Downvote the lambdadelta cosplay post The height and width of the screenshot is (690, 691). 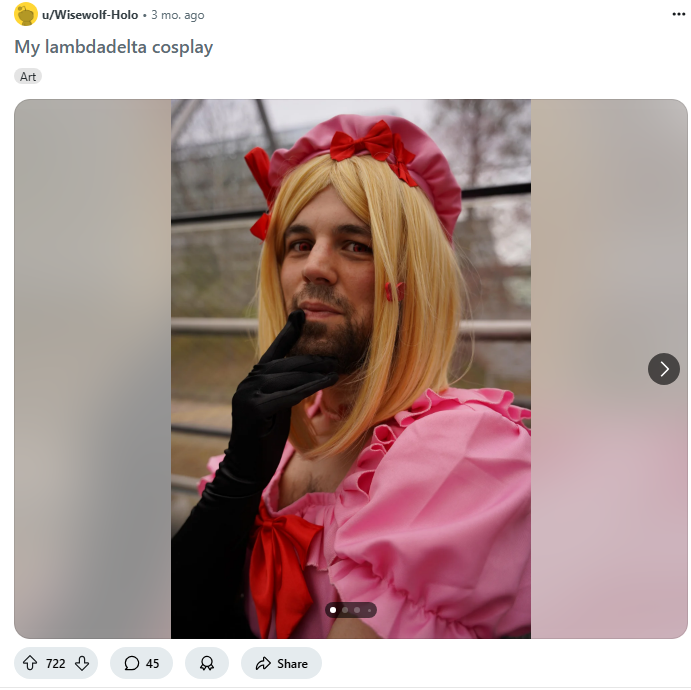[x=82, y=663]
